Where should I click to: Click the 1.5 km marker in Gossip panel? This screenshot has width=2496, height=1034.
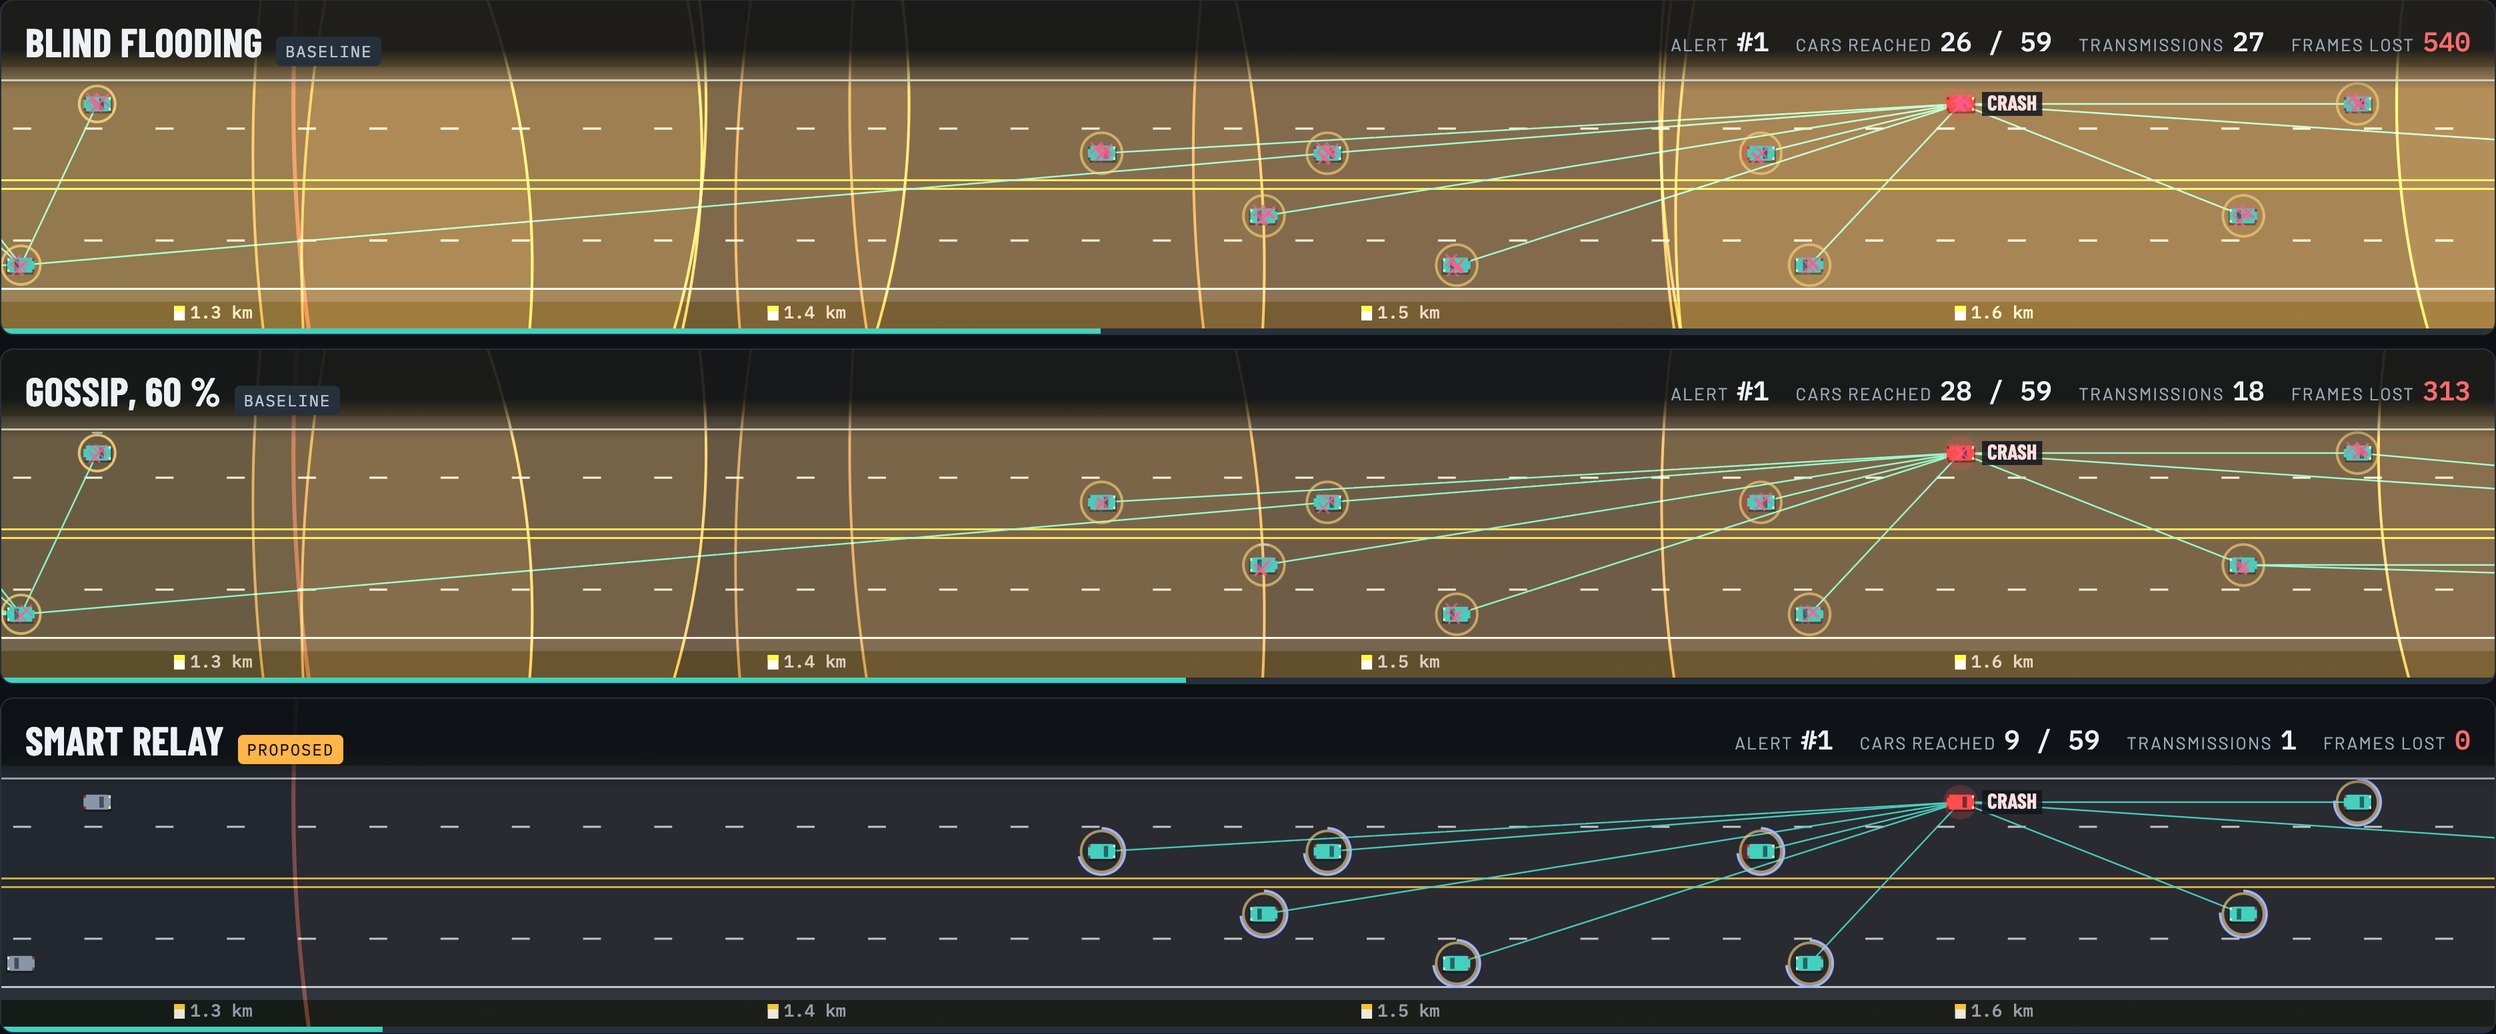point(1400,662)
